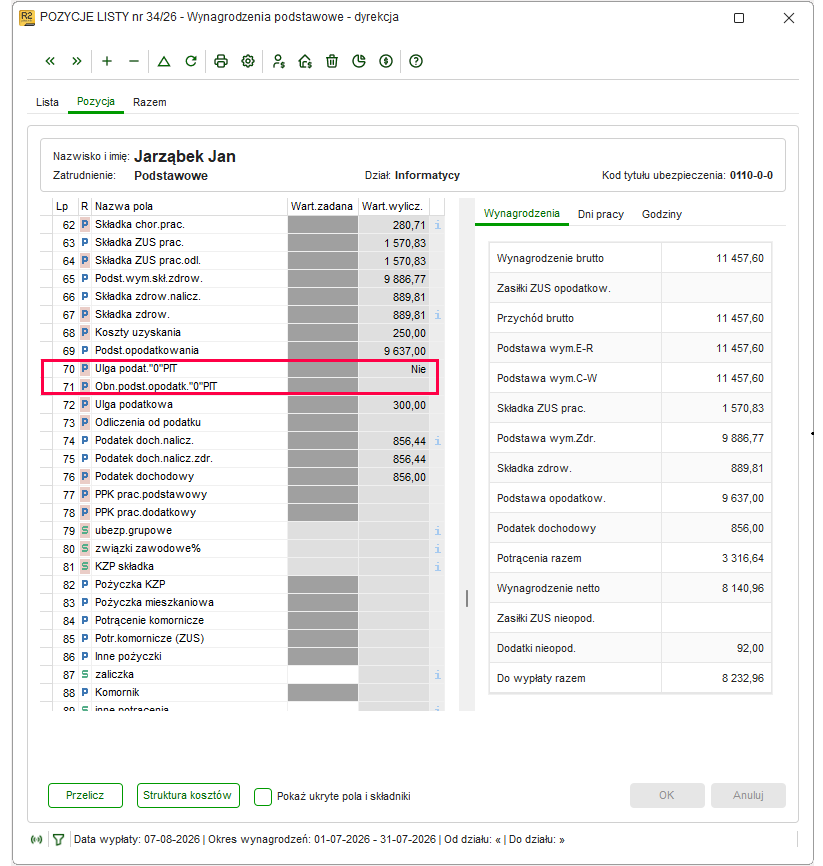Image resolution: width=823 pixels, height=866 pixels.
Task: Open Struktura kosztów
Action: click(x=188, y=795)
